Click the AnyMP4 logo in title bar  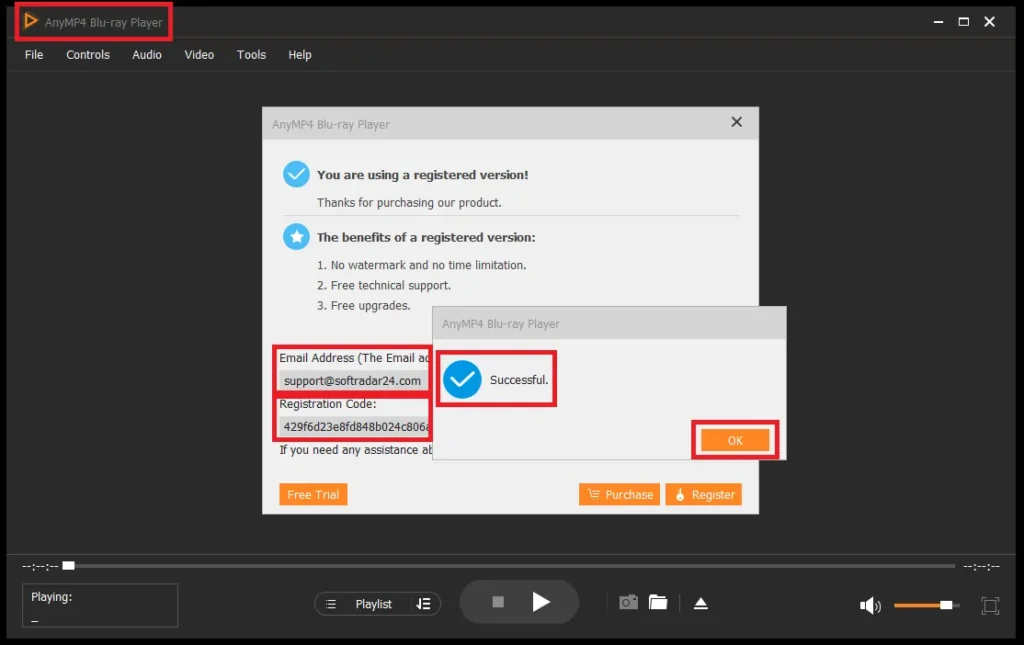tap(31, 22)
